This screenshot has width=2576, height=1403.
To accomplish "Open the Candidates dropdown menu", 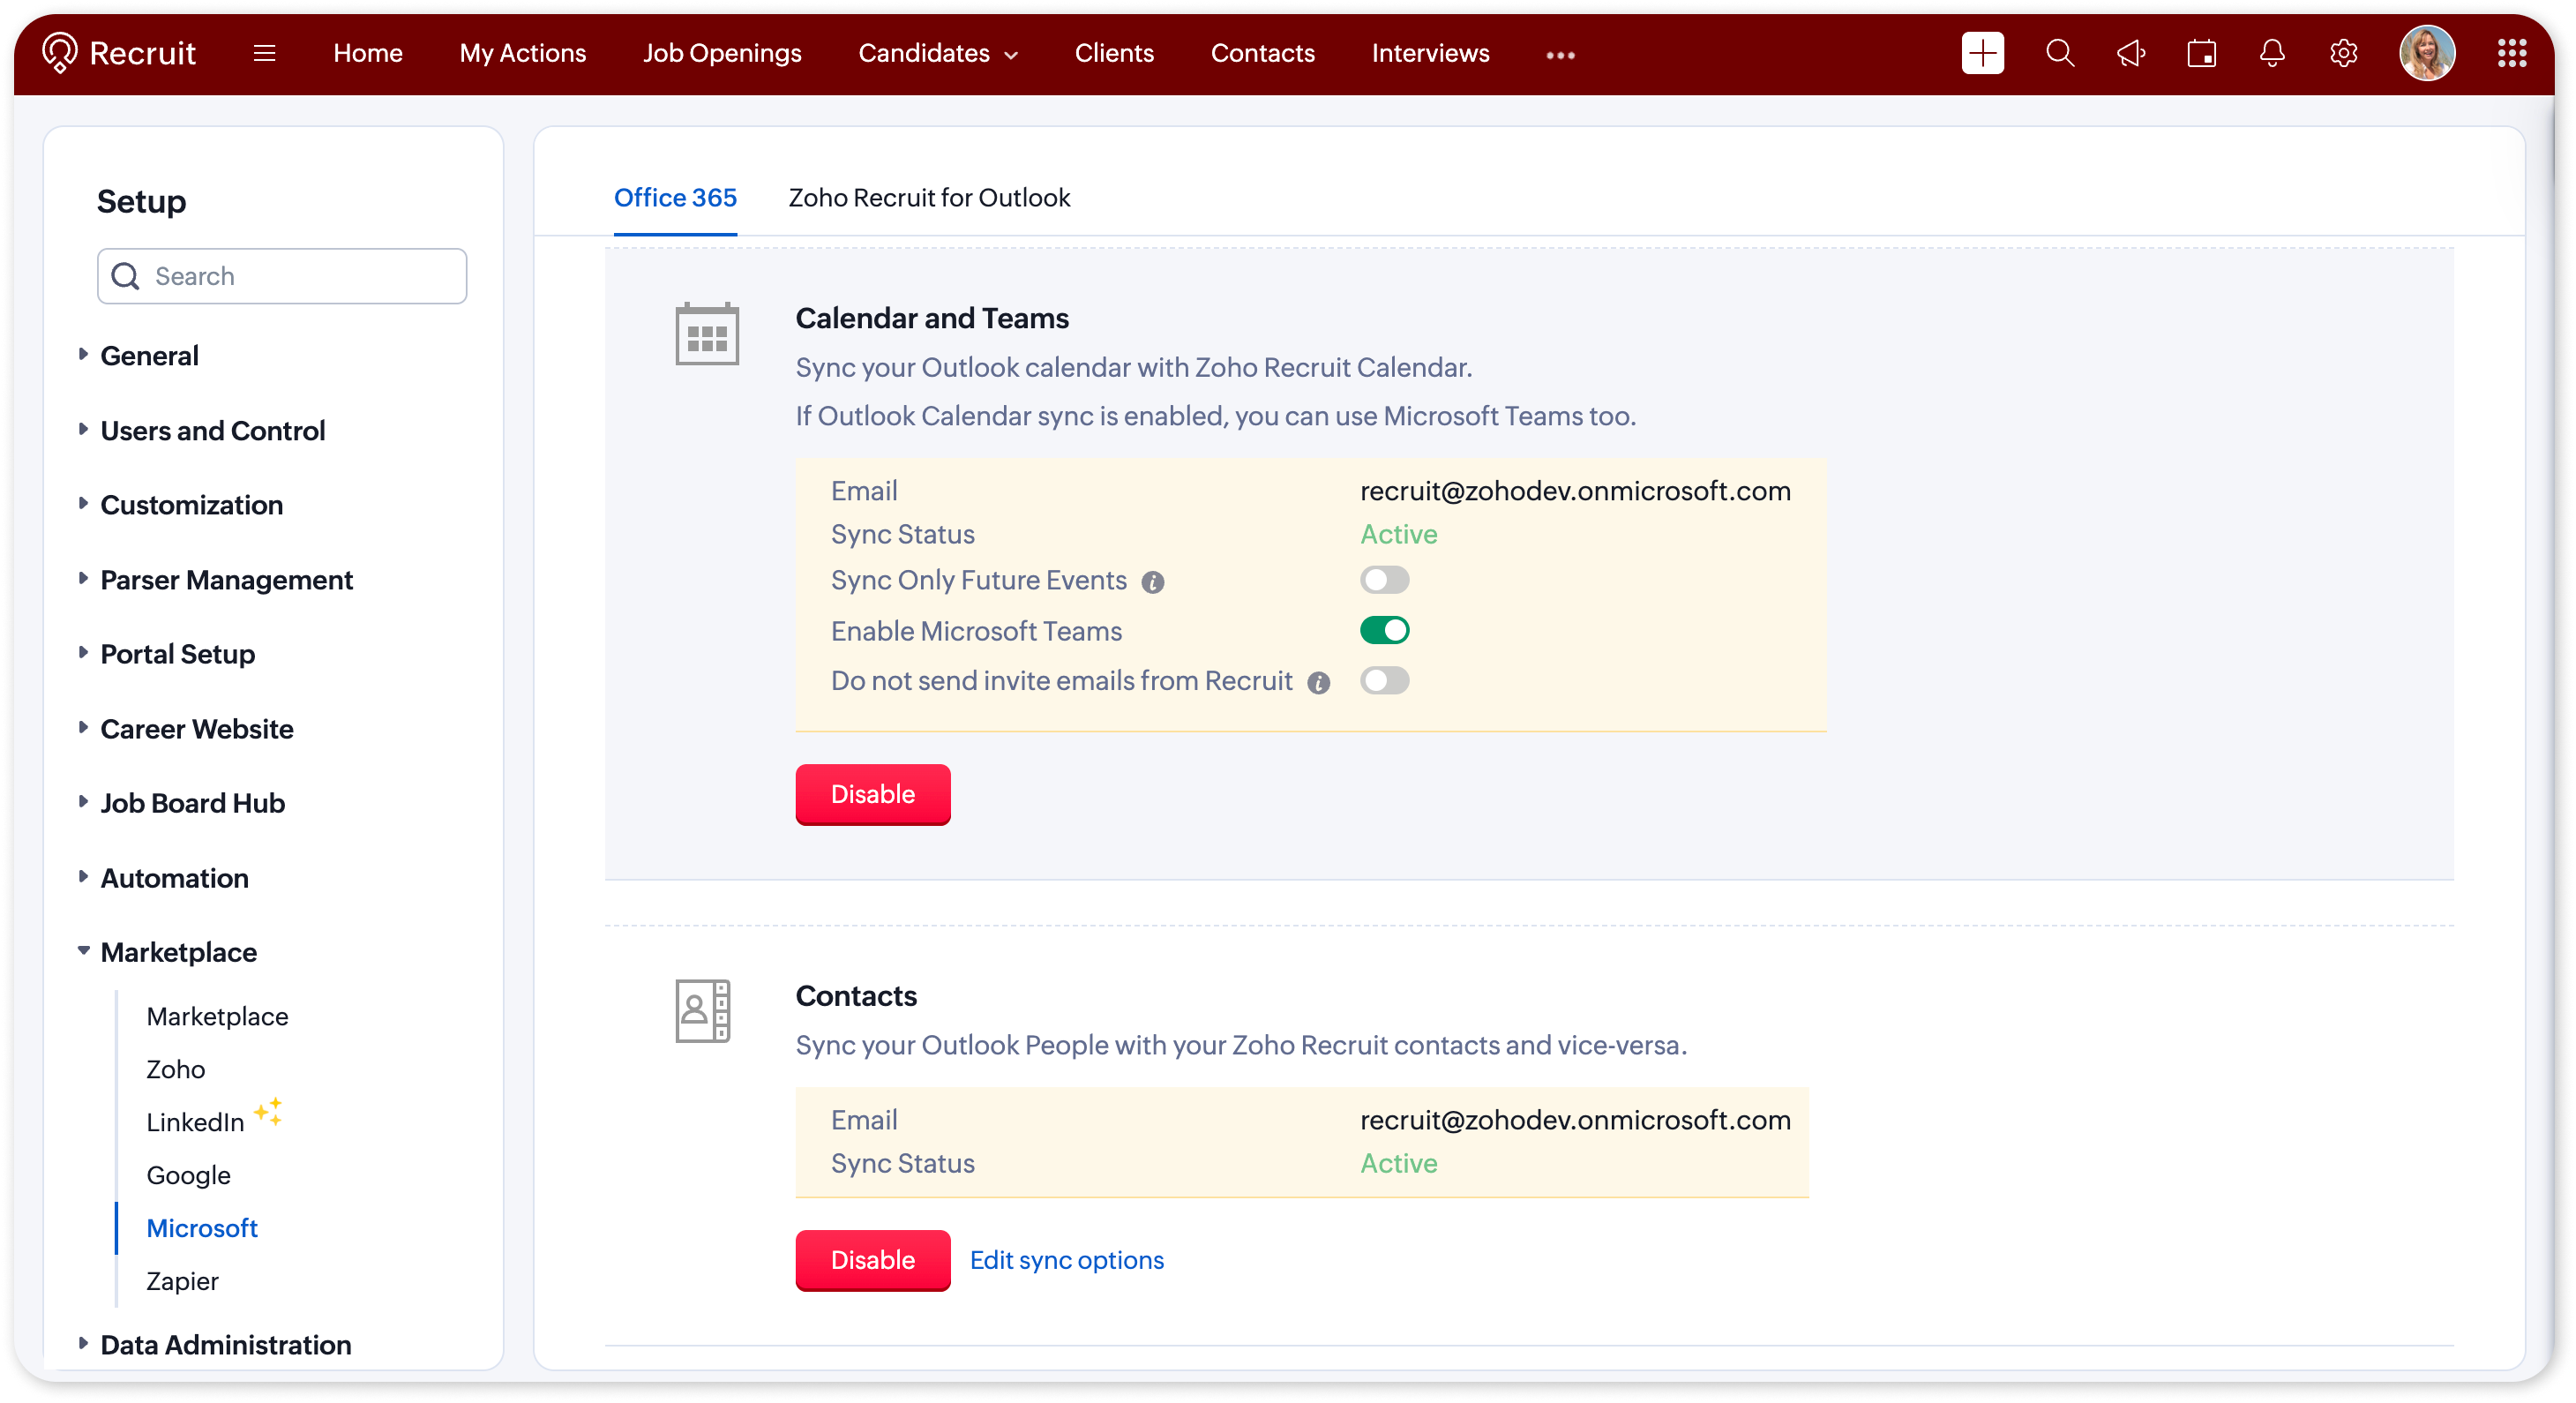I will tap(938, 53).
